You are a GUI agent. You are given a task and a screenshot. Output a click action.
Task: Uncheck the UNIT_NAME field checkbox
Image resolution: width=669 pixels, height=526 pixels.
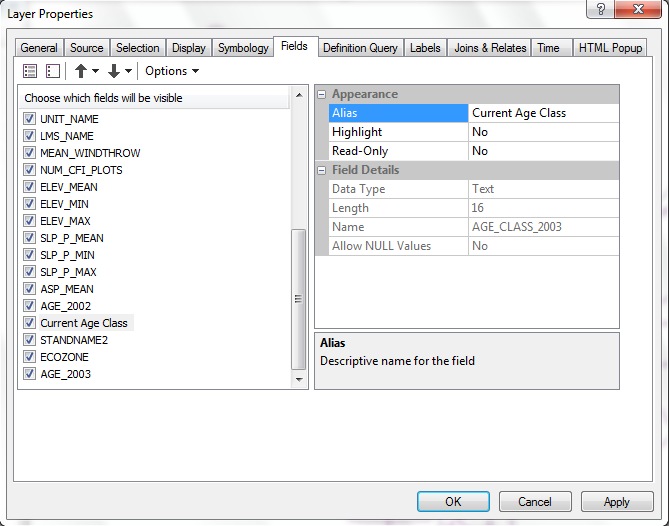(x=29, y=119)
